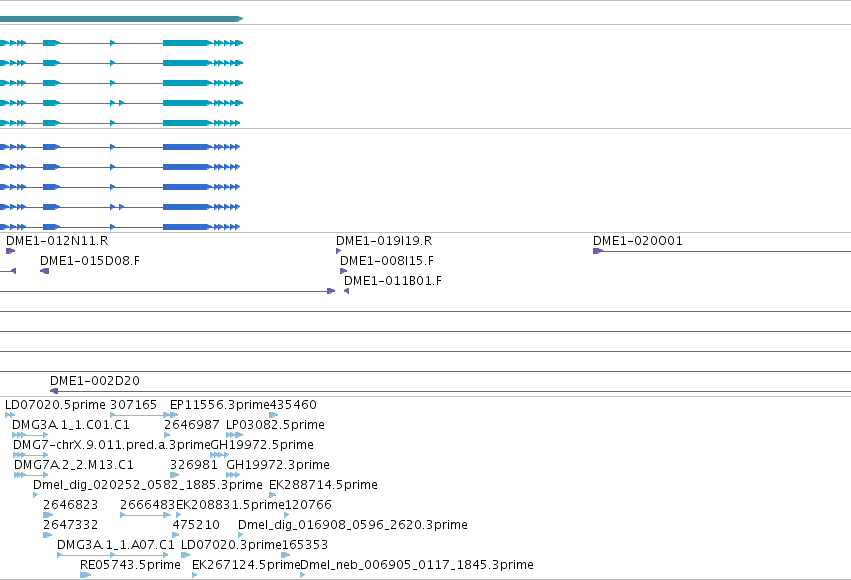Image resolution: width=851 pixels, height=580 pixels.
Task: Open the EK267124.5prime label
Action: (246, 565)
